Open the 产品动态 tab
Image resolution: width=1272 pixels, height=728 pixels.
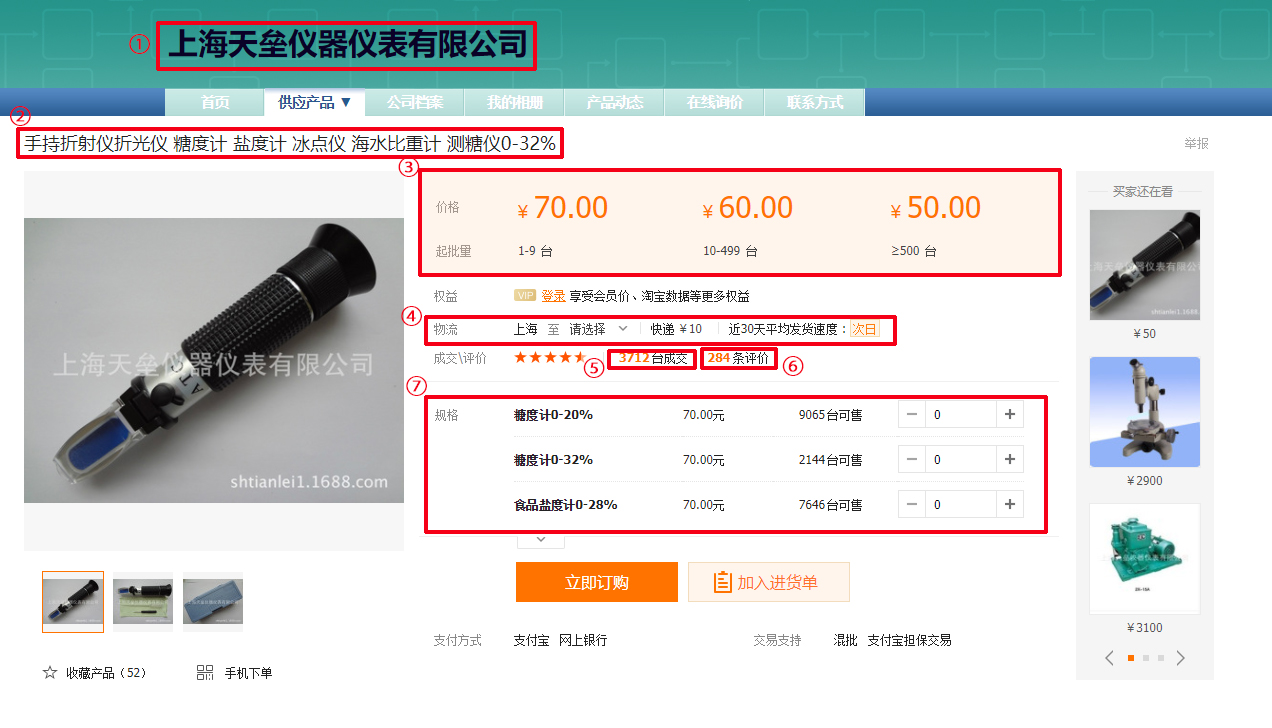coord(615,102)
